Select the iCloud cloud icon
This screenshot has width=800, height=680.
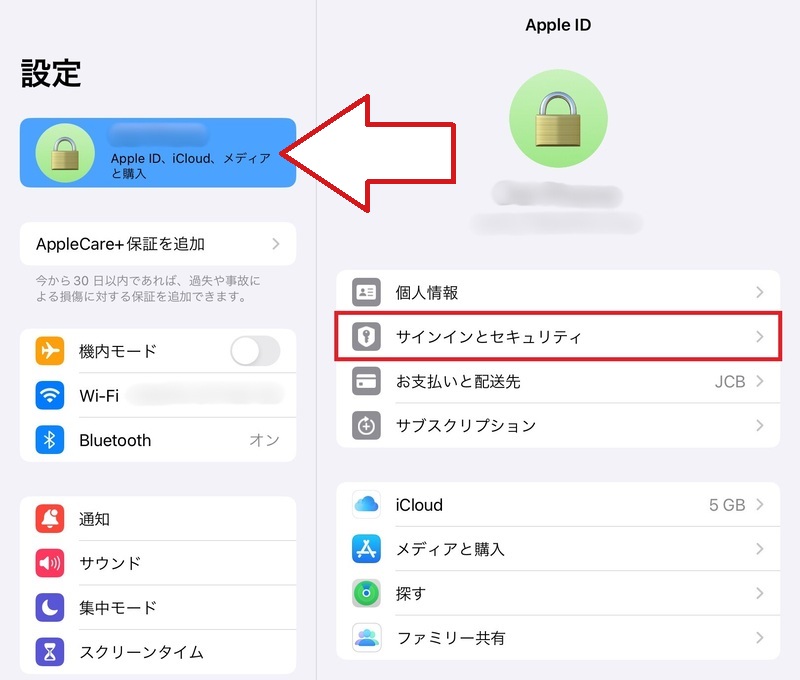(366, 505)
